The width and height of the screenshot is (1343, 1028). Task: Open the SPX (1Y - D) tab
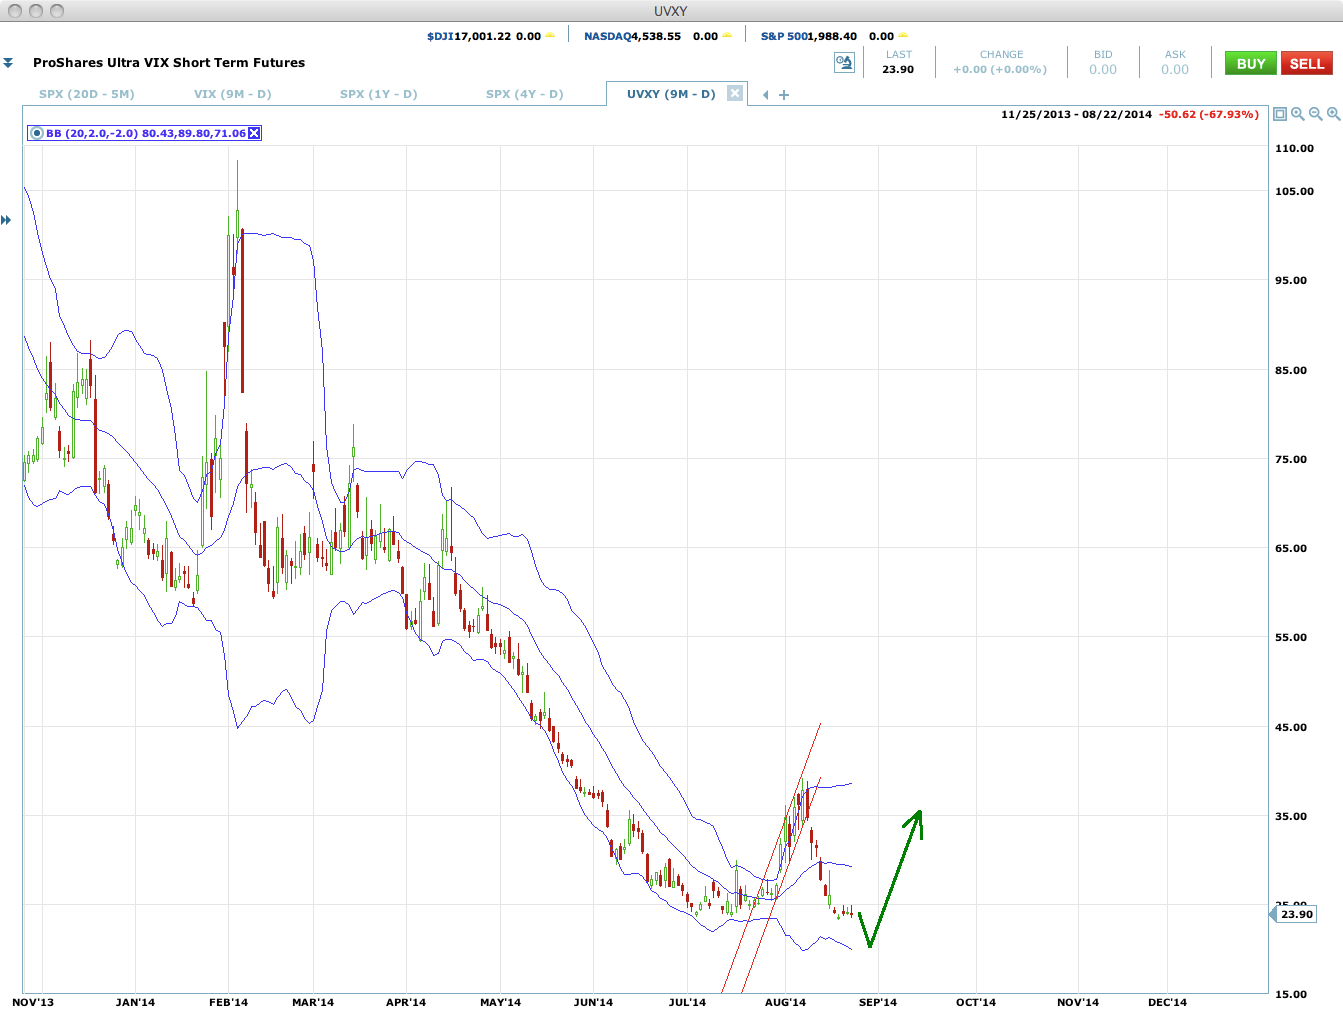pos(379,94)
